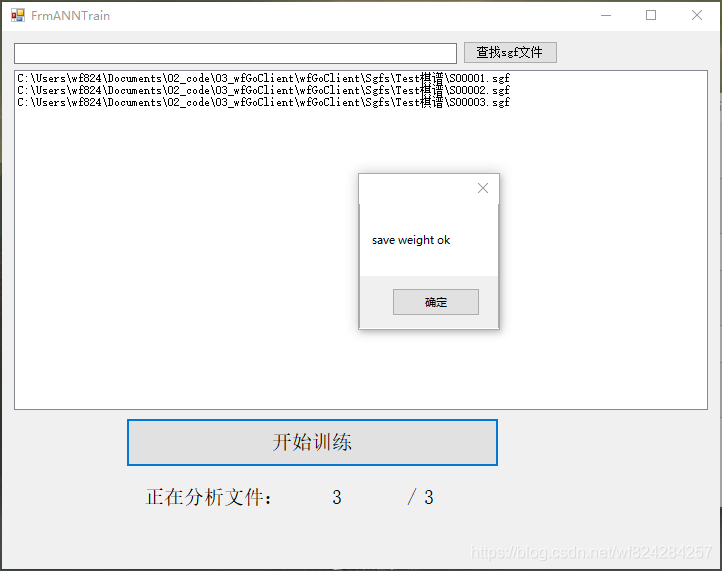
Task: Click the 开始训练 button
Action: pyautogui.click(x=312, y=443)
